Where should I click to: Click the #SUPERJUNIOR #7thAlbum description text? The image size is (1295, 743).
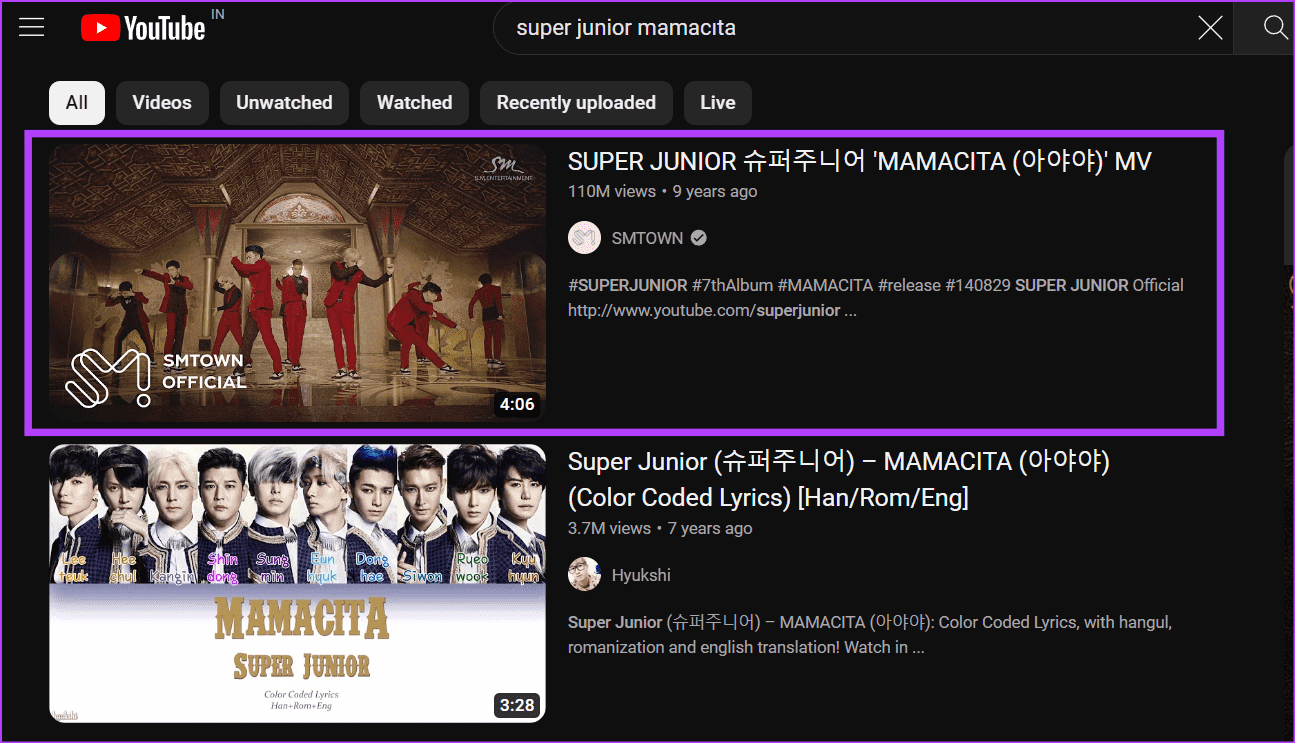876,298
